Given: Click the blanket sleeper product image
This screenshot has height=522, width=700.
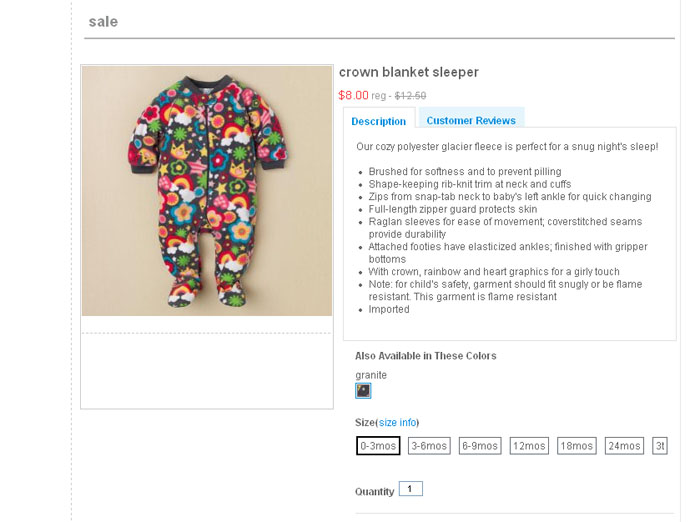Looking at the screenshot, I should [207, 190].
